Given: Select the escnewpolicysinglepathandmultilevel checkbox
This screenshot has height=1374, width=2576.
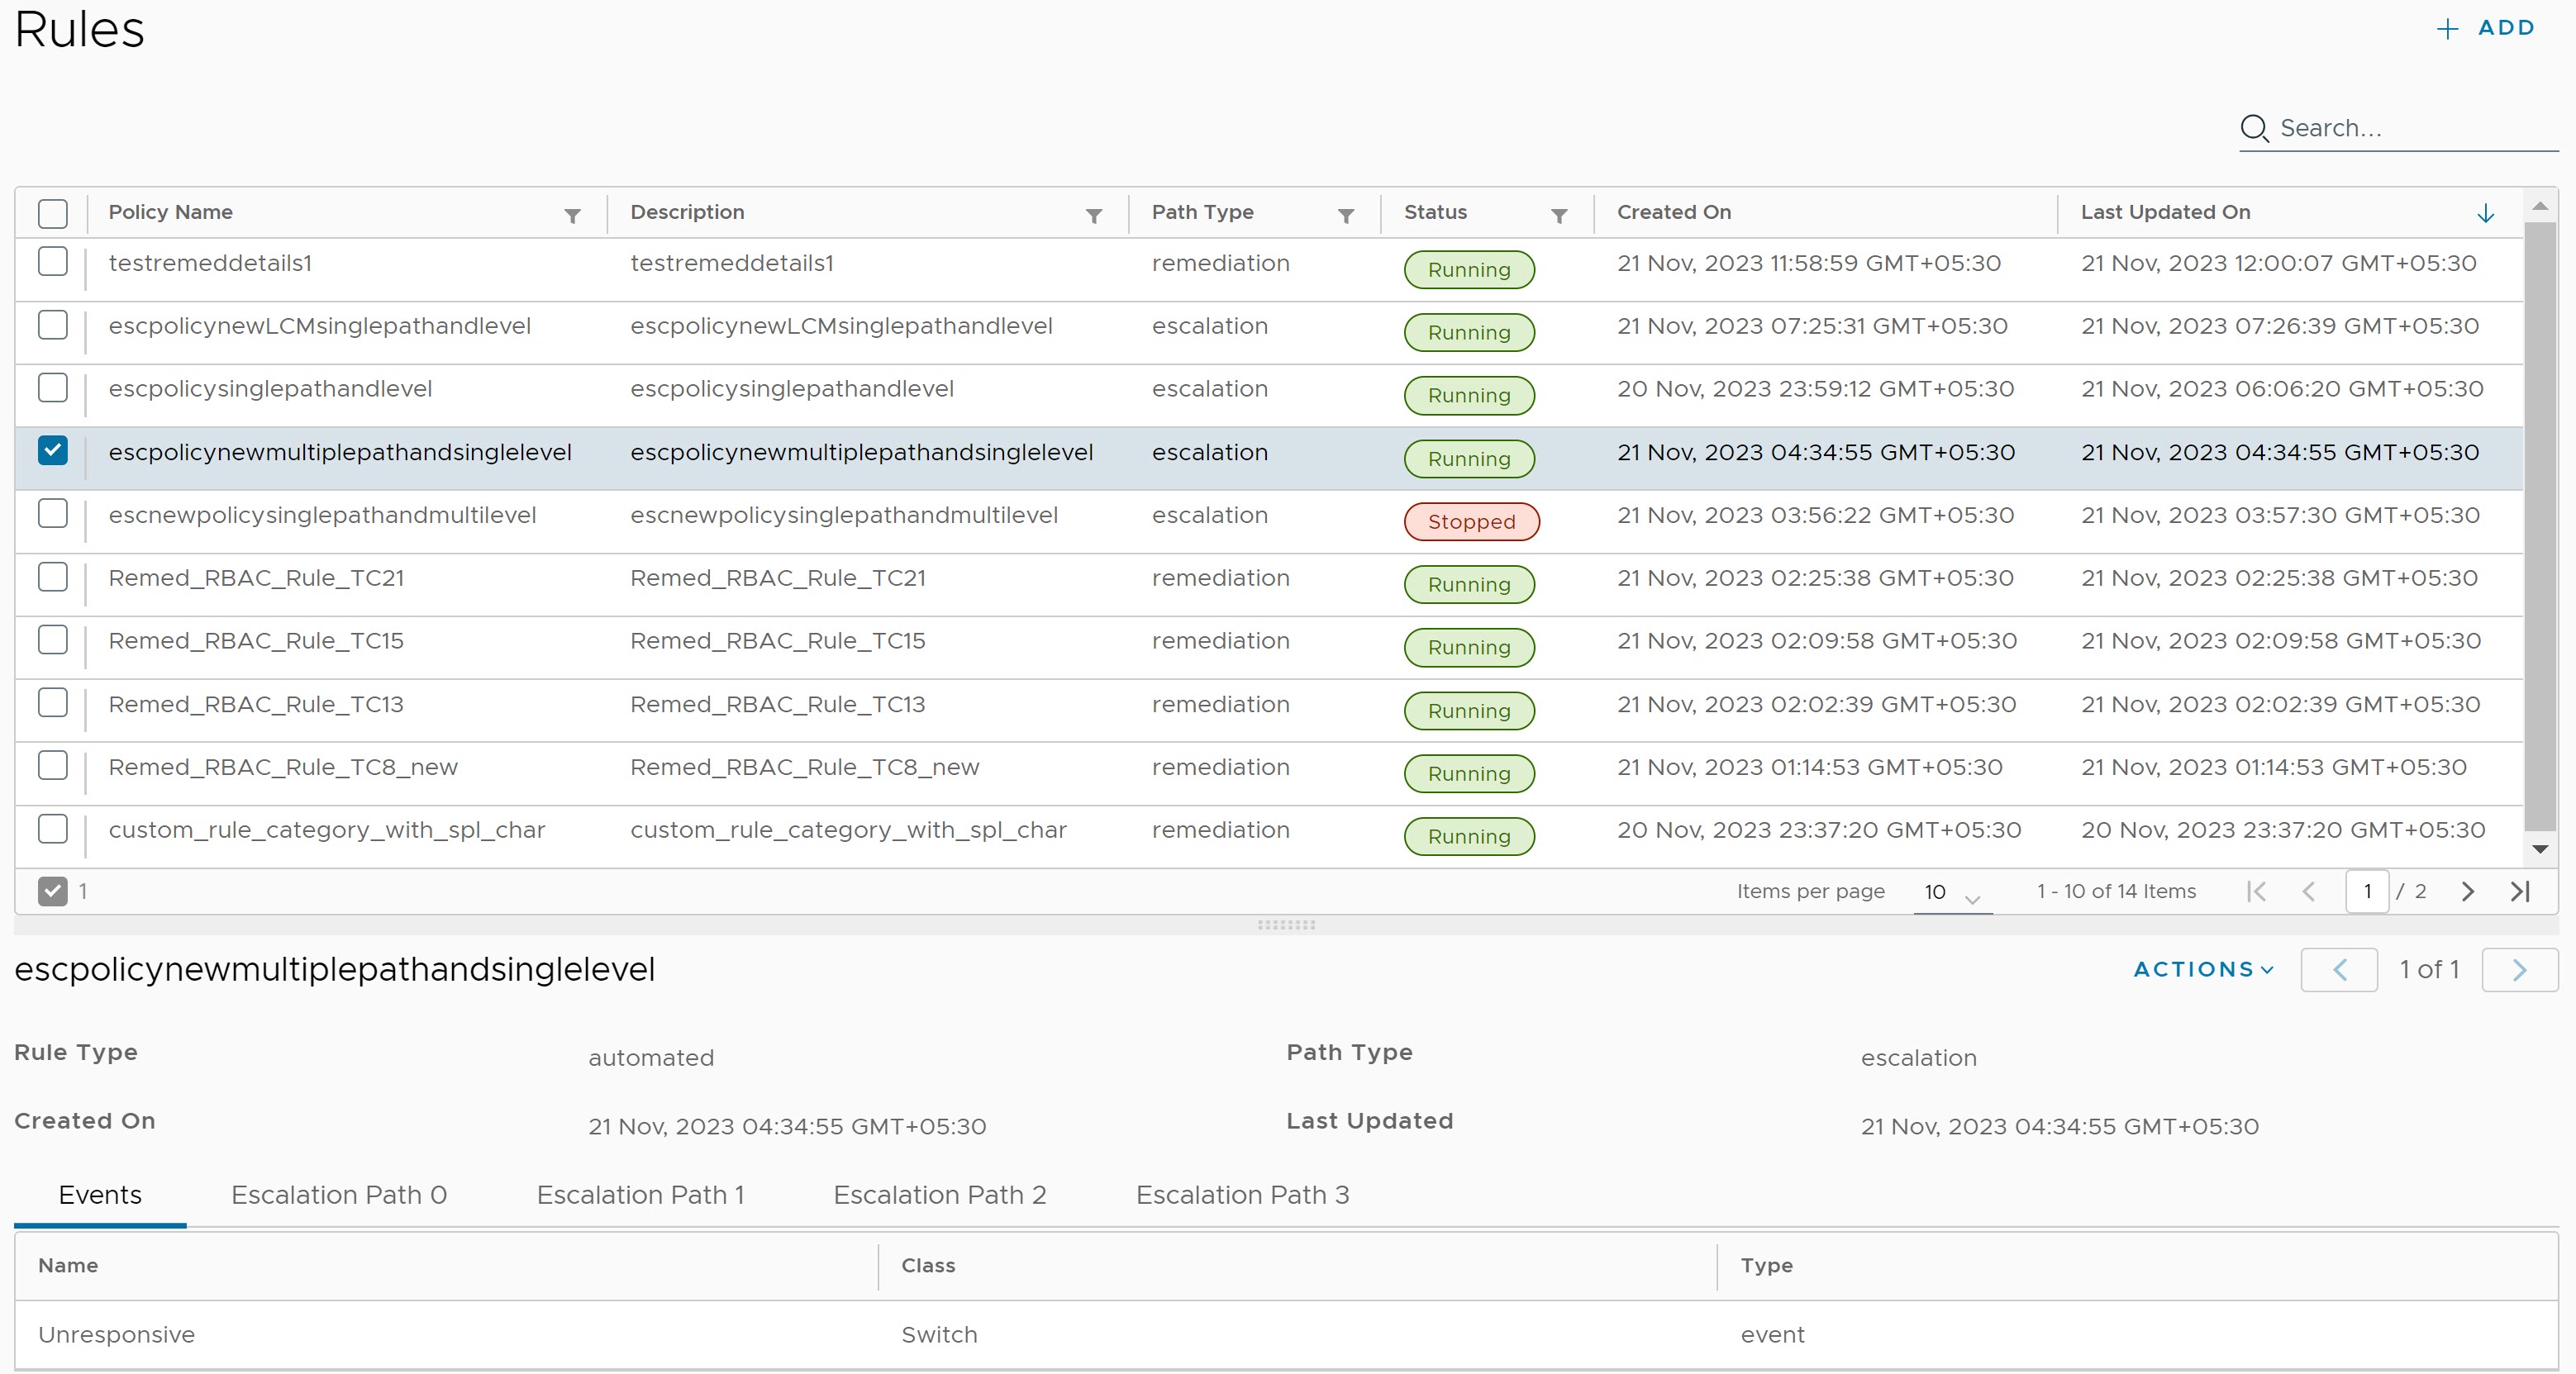Looking at the screenshot, I should (x=52, y=514).
